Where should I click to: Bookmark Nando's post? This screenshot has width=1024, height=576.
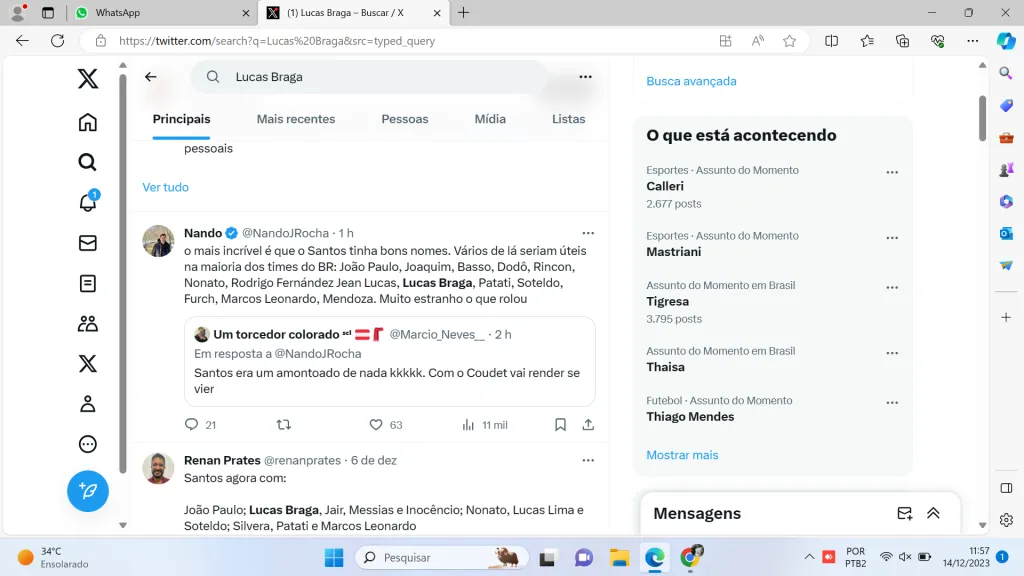[x=561, y=425]
